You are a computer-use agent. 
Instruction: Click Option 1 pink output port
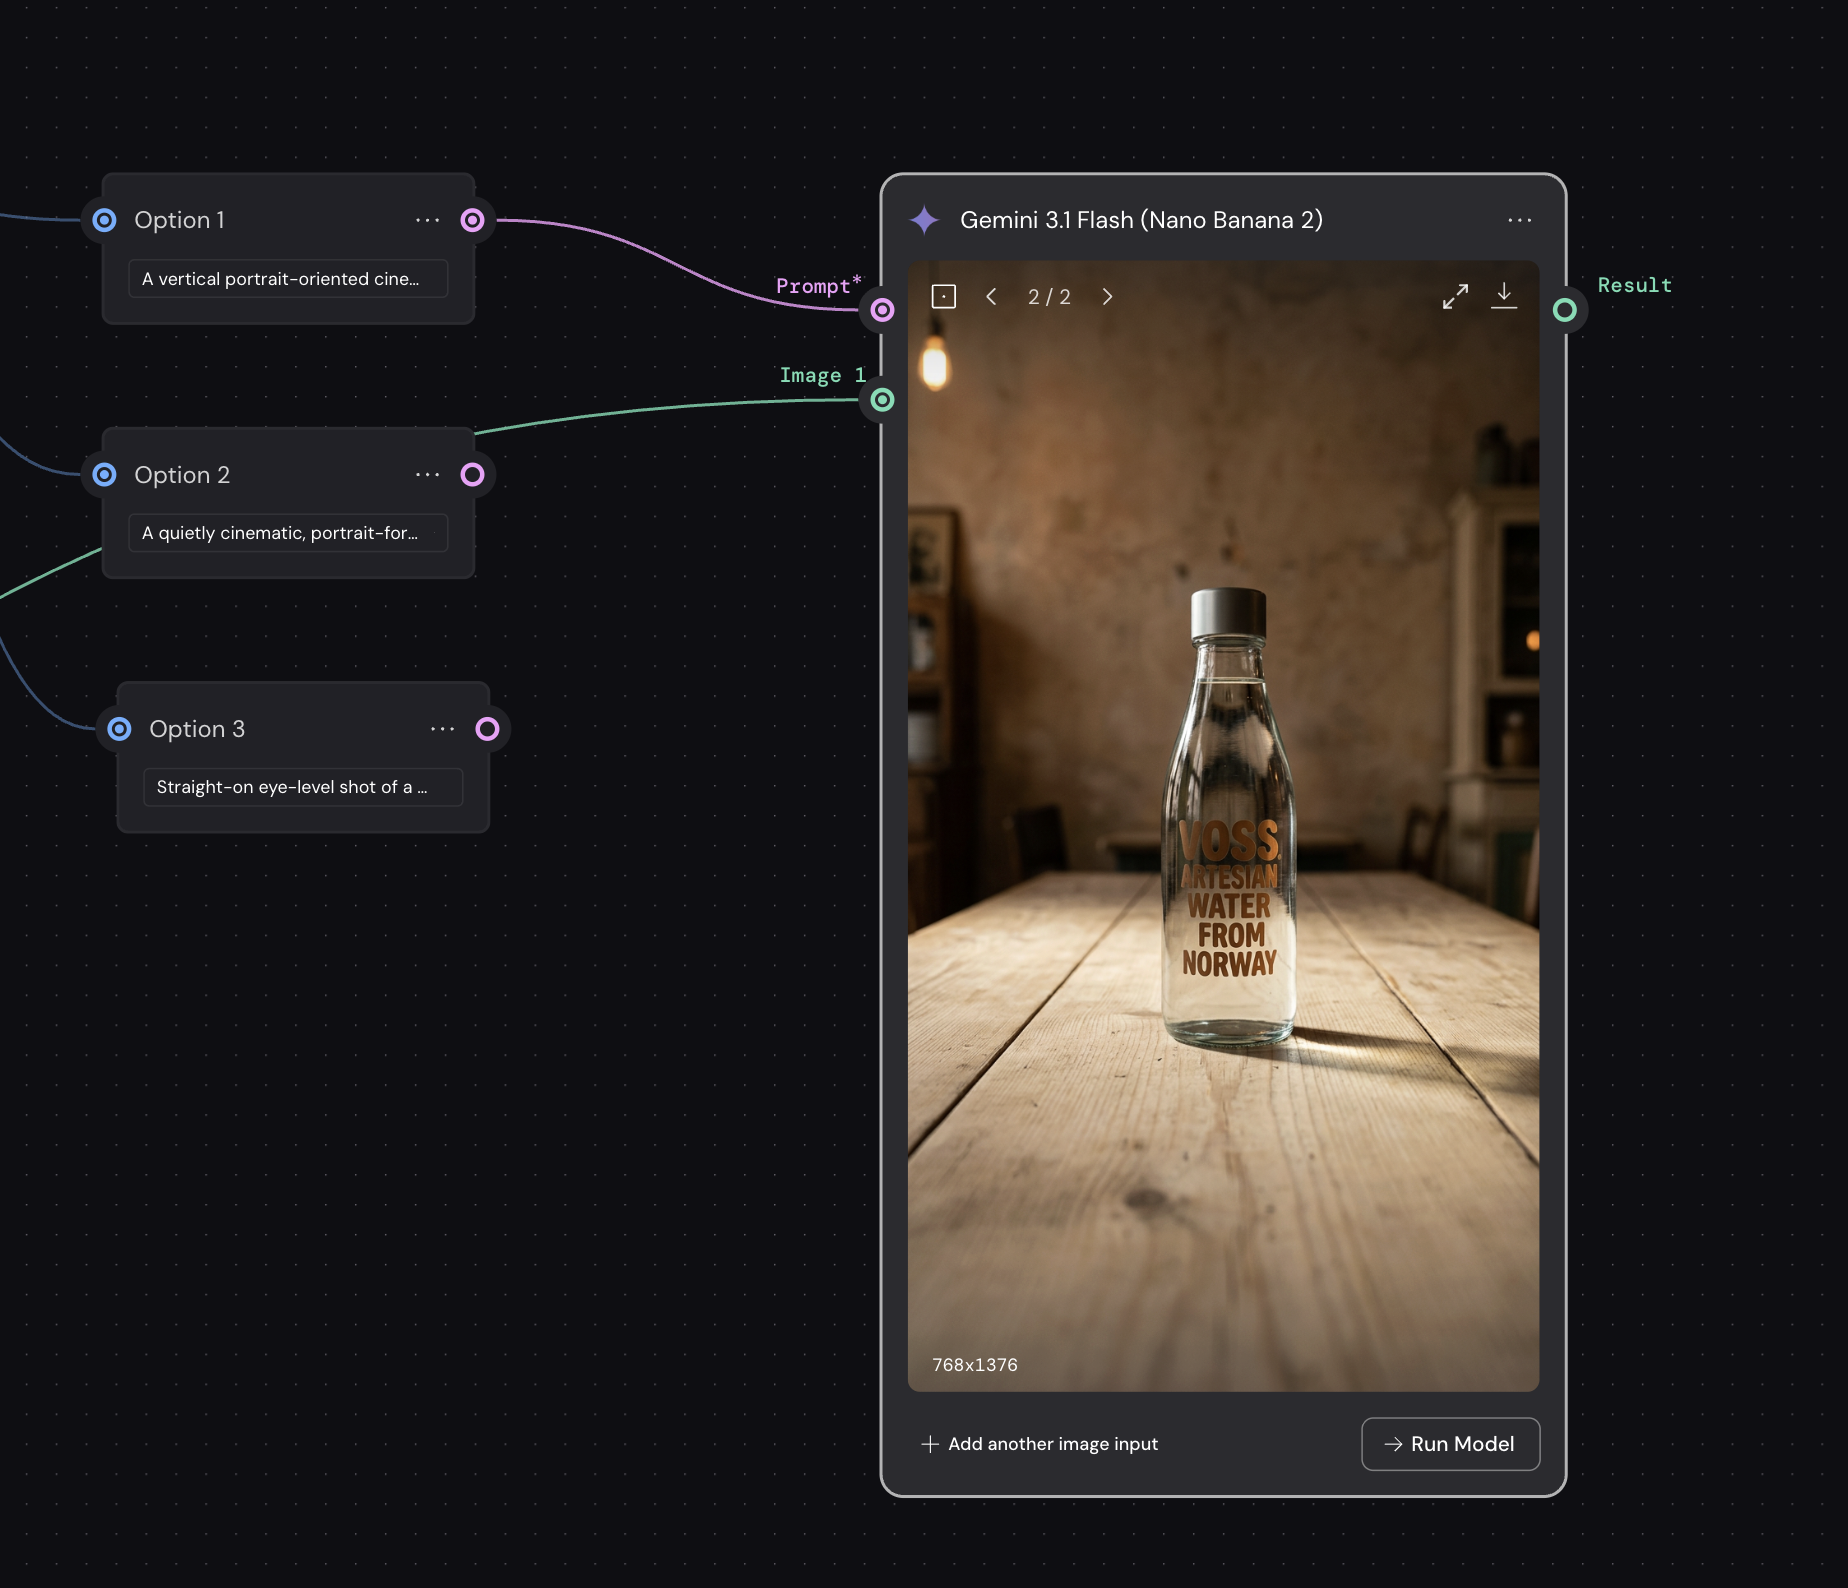coord(472,220)
